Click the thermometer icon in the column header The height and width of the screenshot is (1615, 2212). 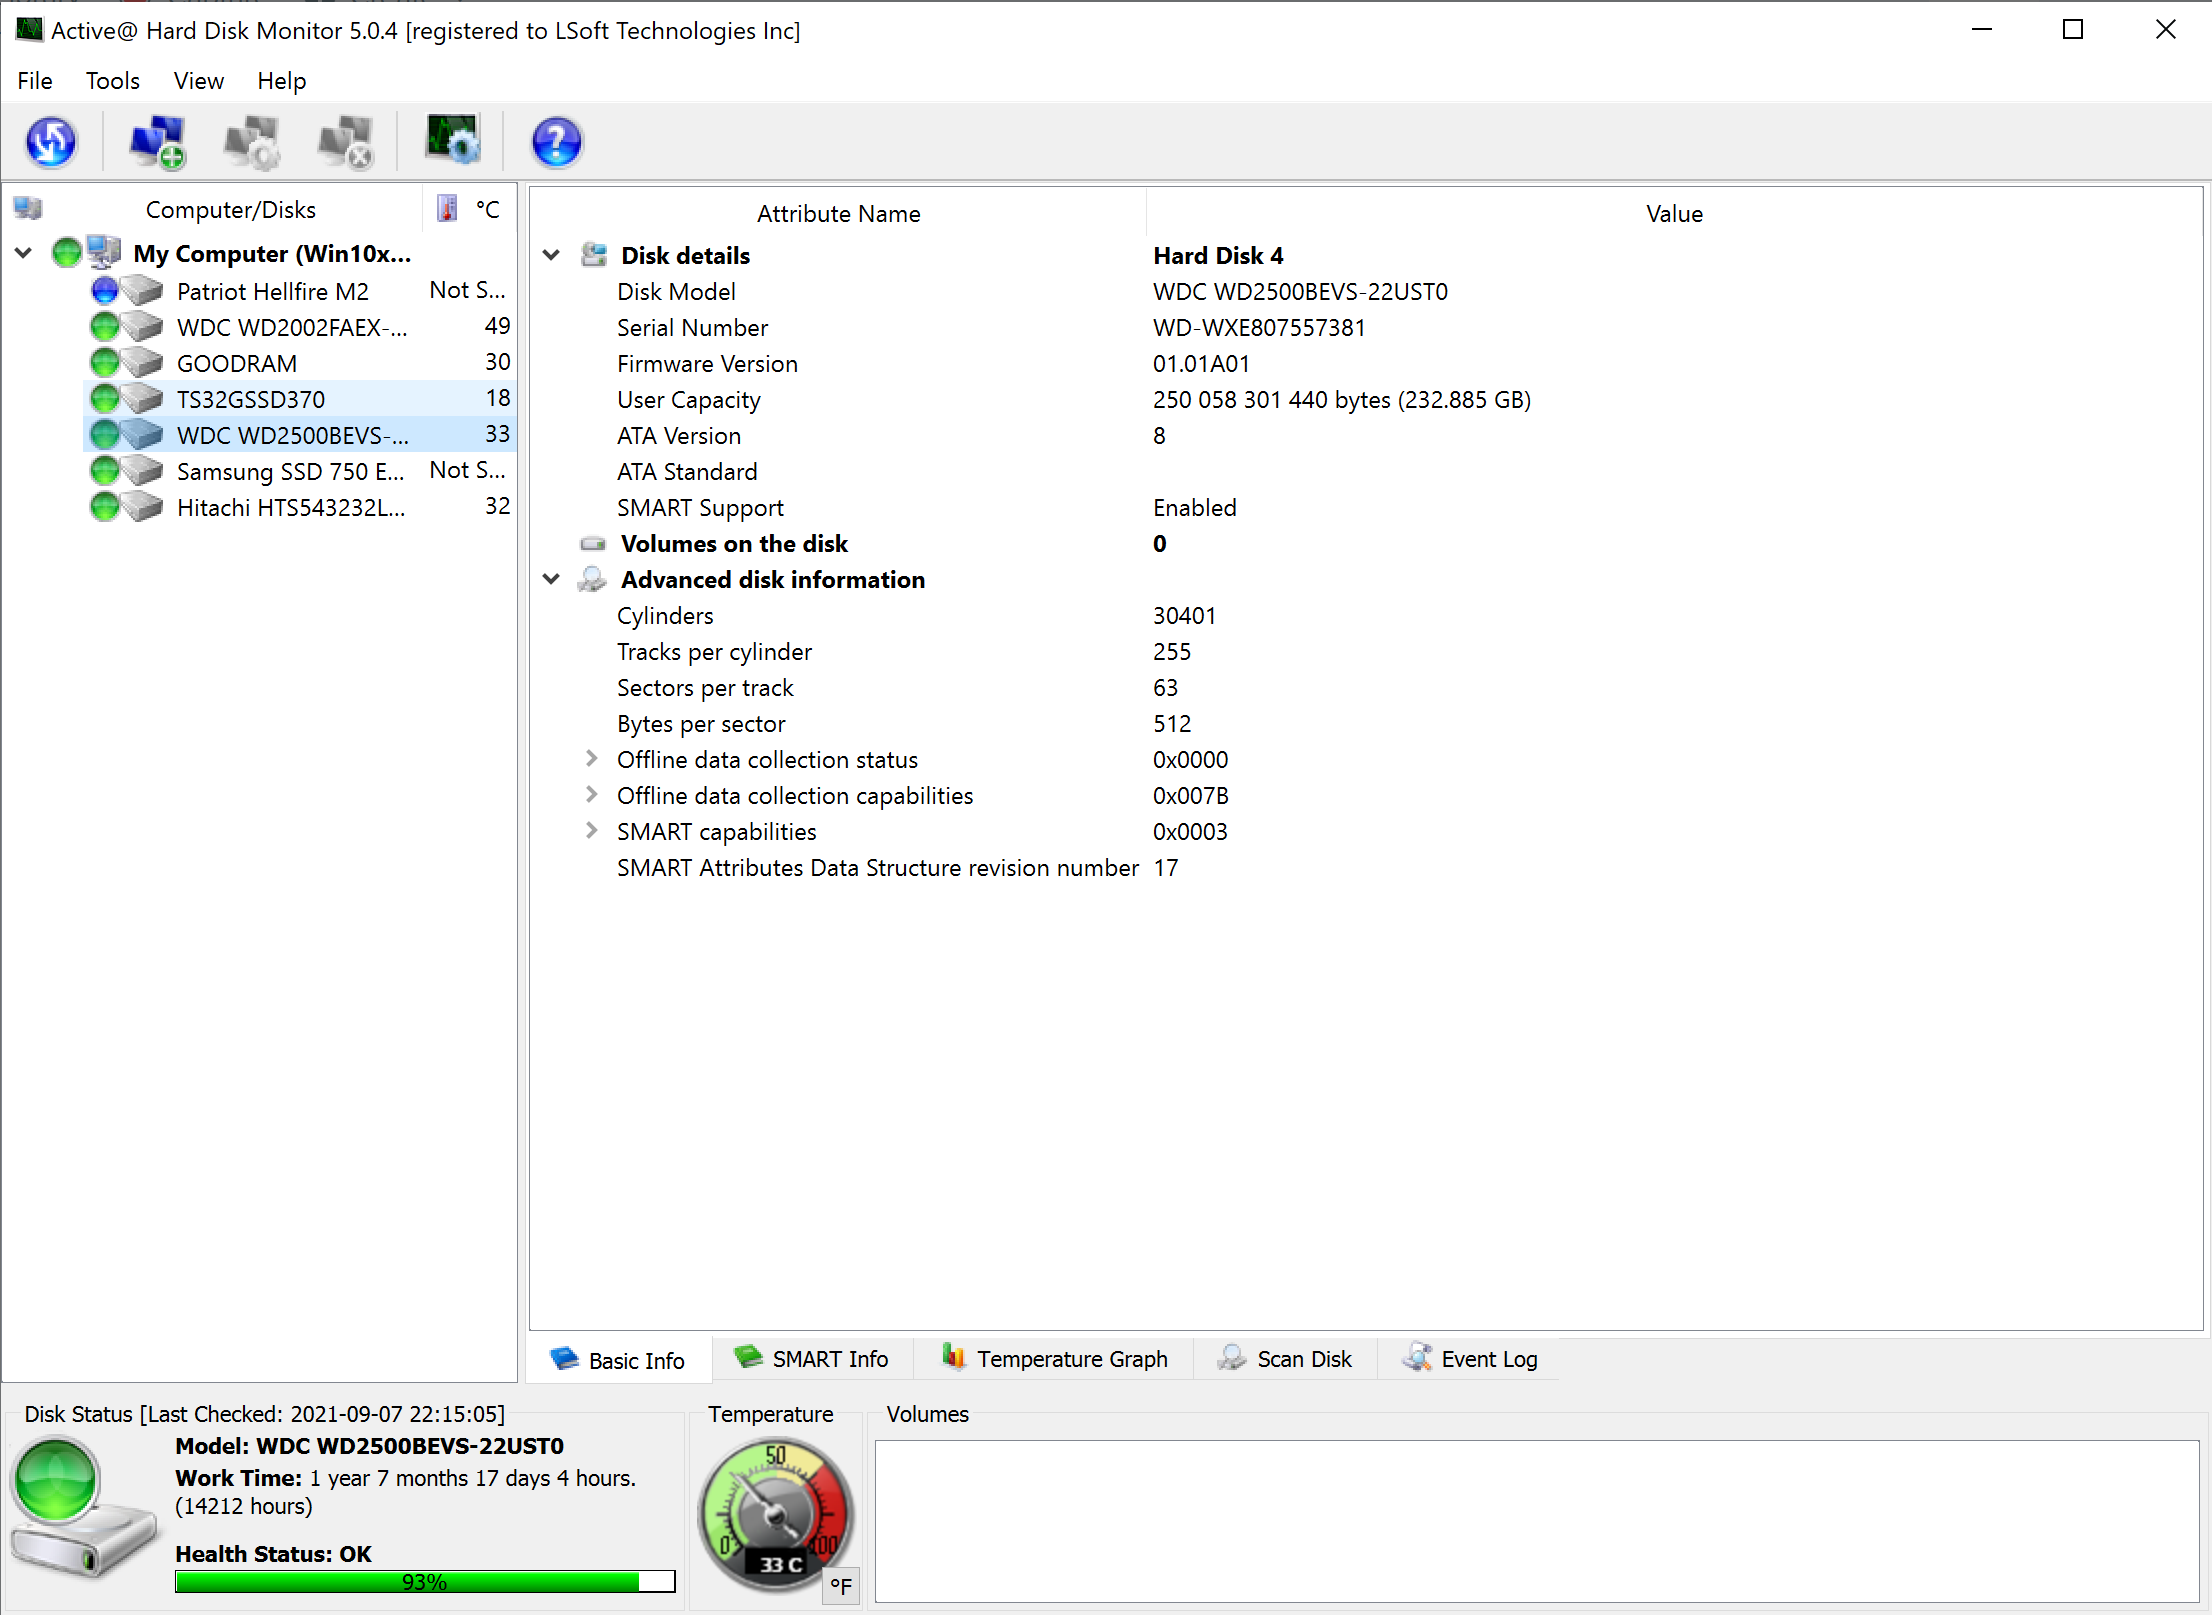coord(447,209)
